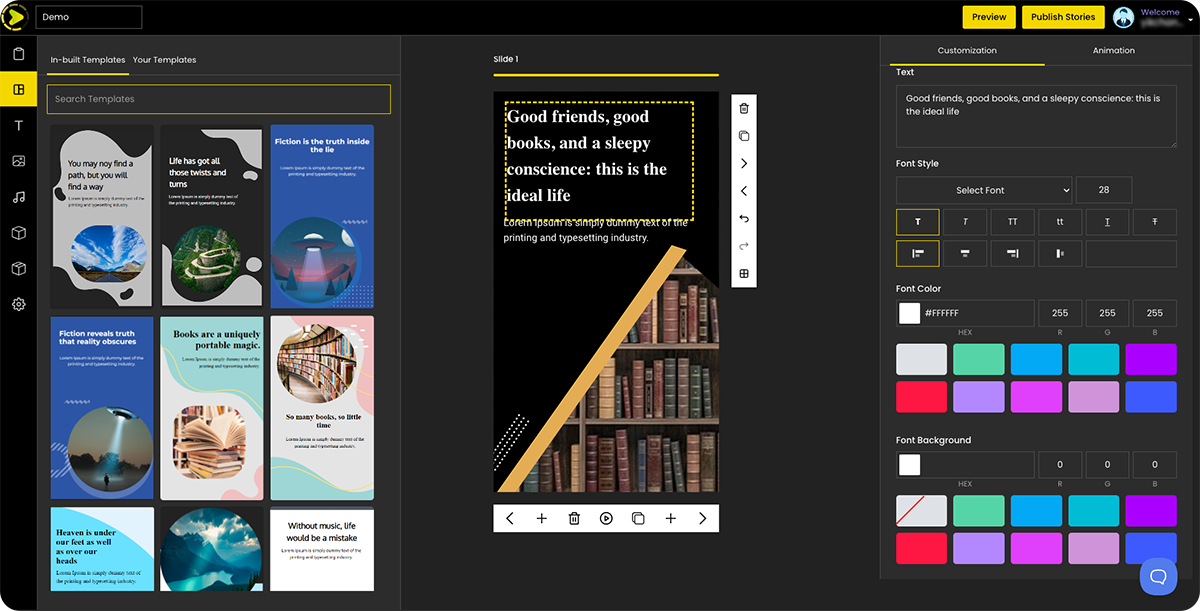Toggle underline text style

[1107, 222]
